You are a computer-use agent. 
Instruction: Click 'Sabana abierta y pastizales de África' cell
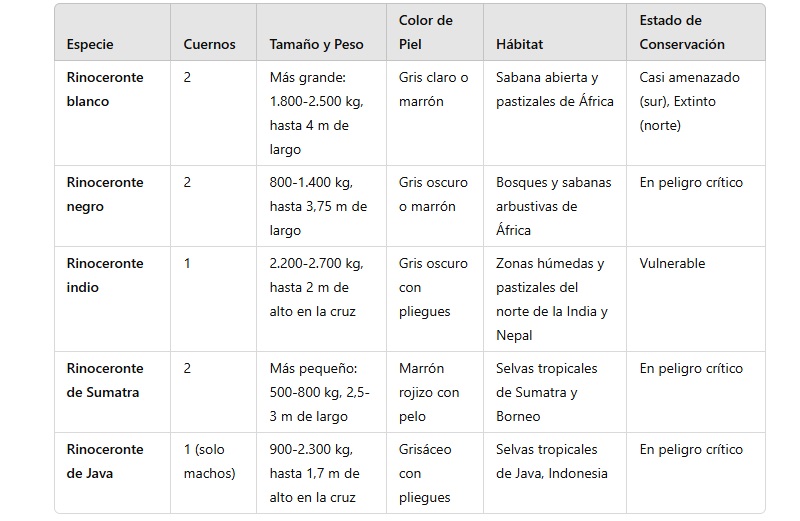tap(555, 89)
